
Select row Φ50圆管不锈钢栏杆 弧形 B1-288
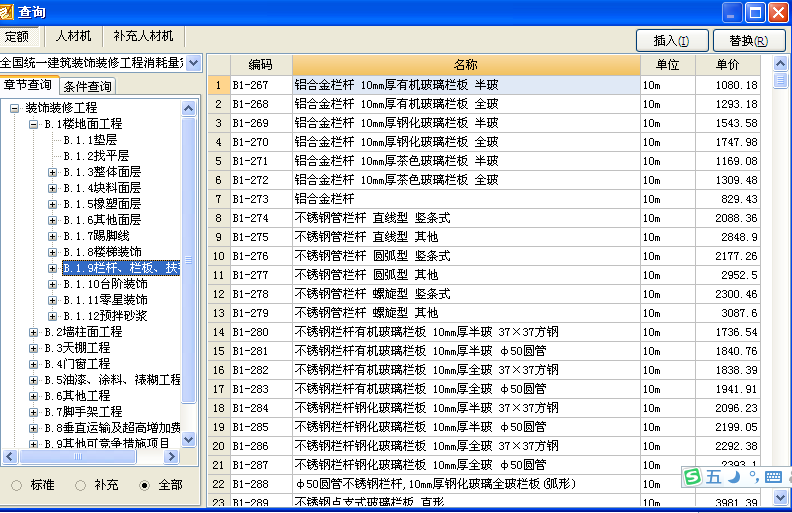click(484, 484)
